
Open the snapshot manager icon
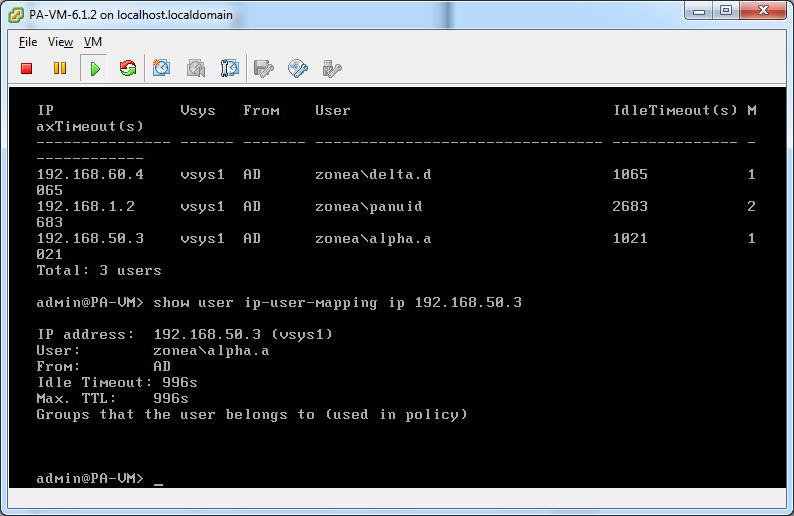230,68
